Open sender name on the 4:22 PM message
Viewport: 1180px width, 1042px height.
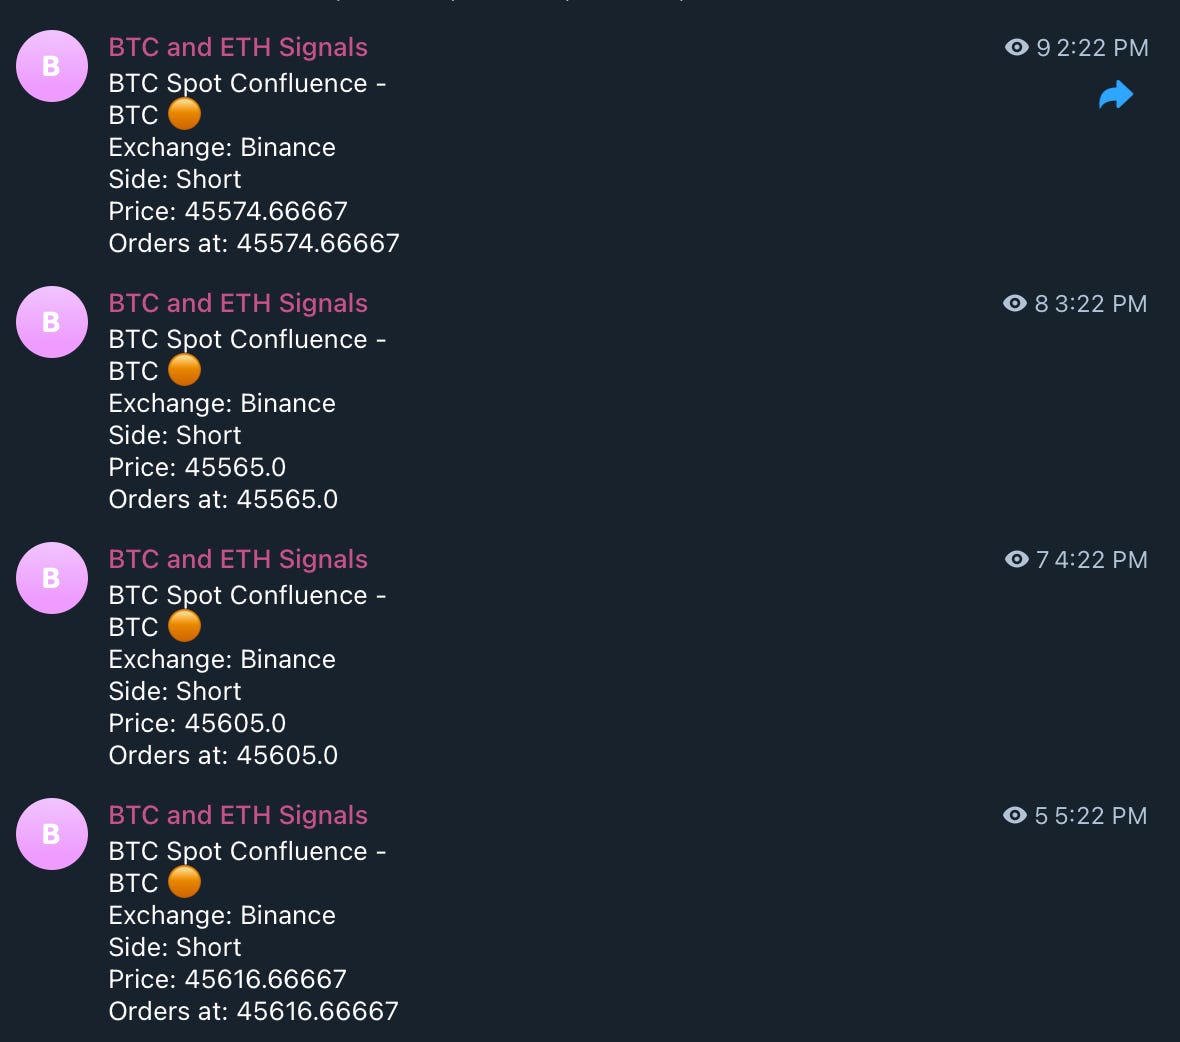pyautogui.click(x=238, y=559)
